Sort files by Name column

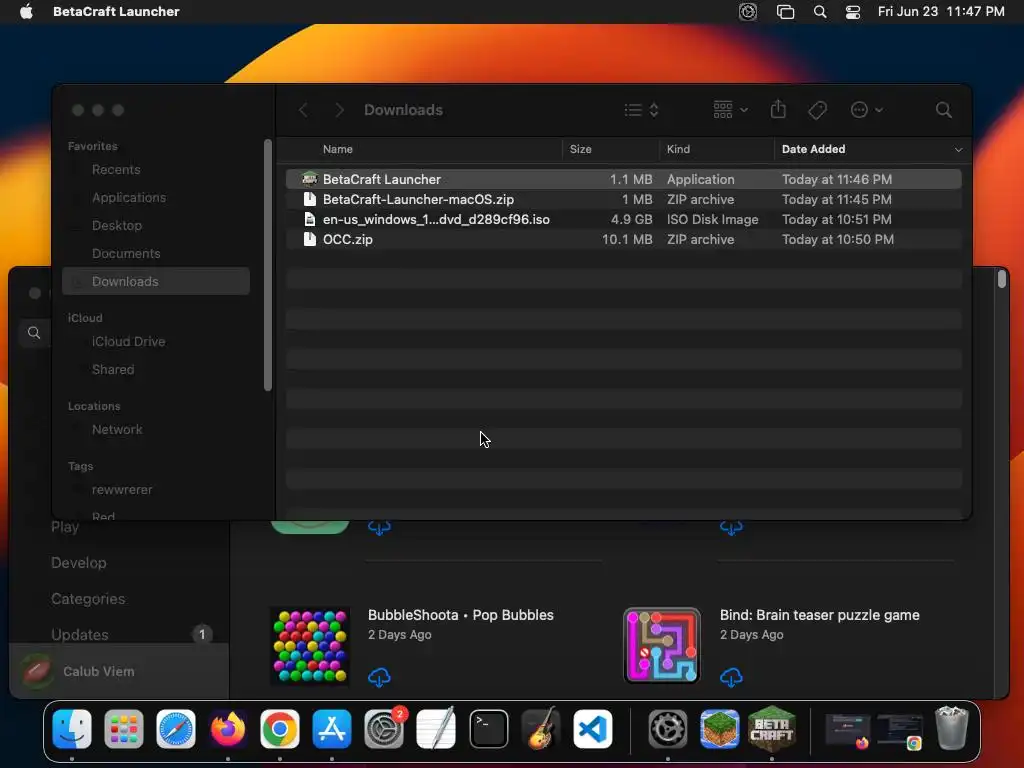tap(338, 150)
